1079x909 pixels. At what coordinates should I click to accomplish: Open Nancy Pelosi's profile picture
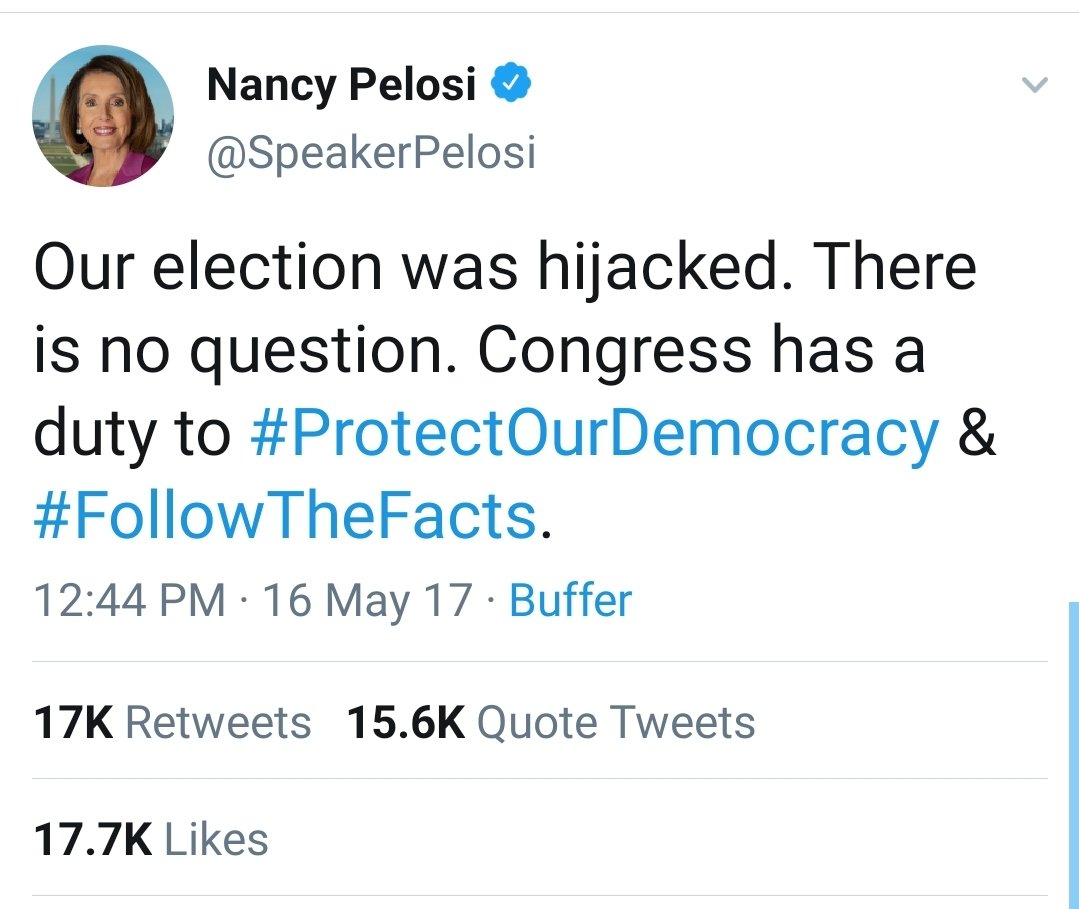coord(103,116)
